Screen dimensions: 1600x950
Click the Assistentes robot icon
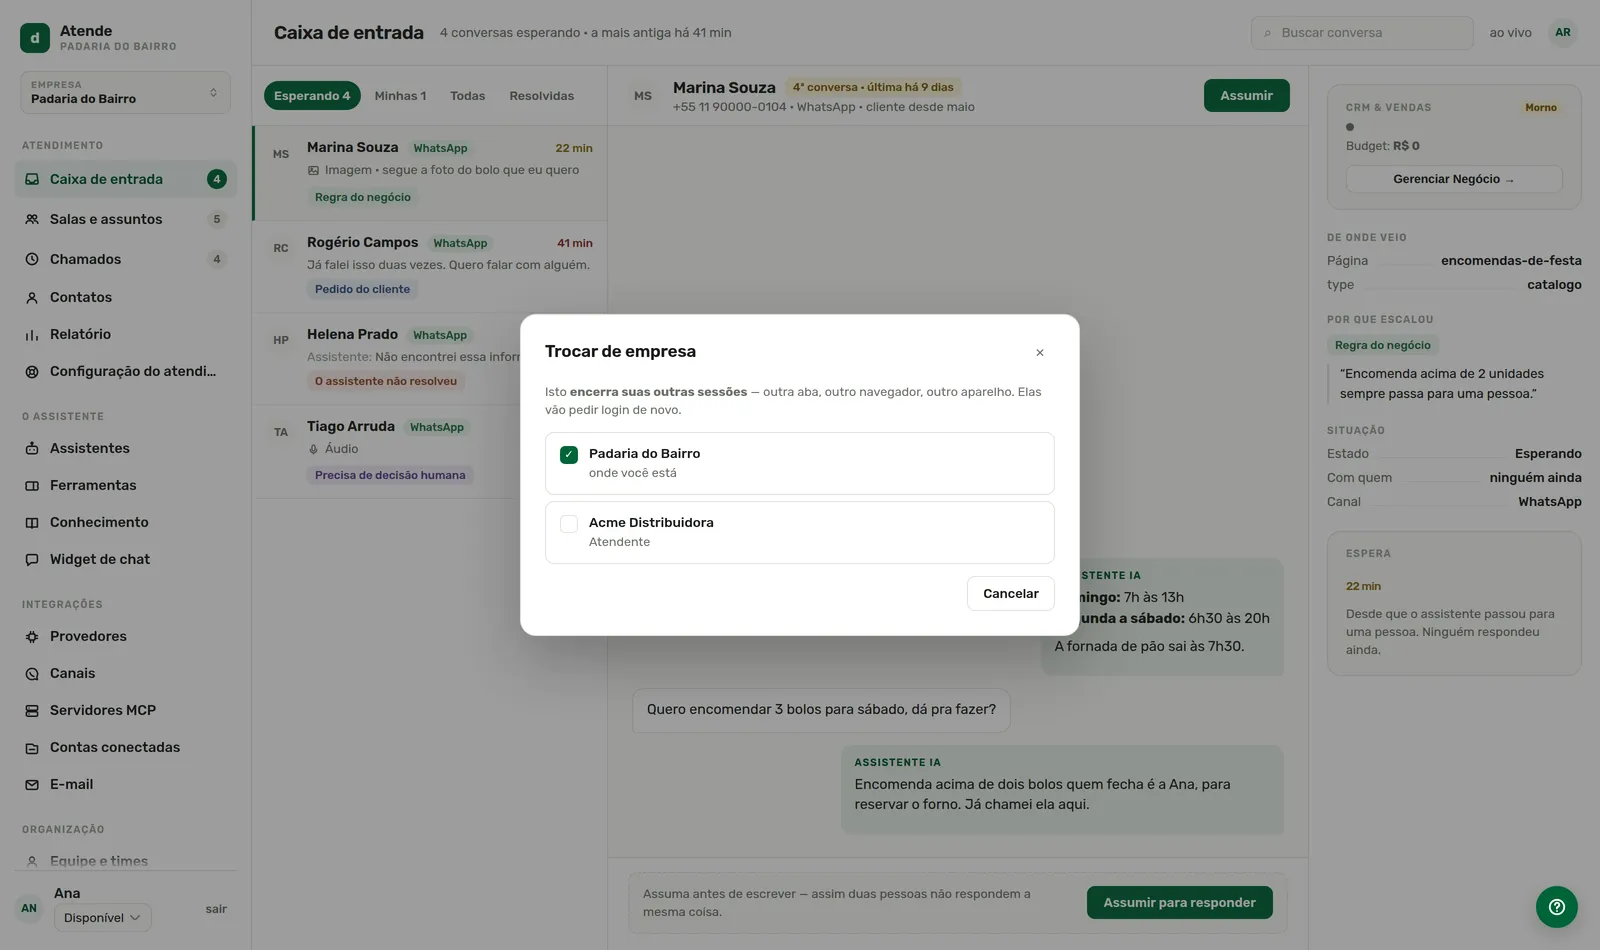[32, 448]
